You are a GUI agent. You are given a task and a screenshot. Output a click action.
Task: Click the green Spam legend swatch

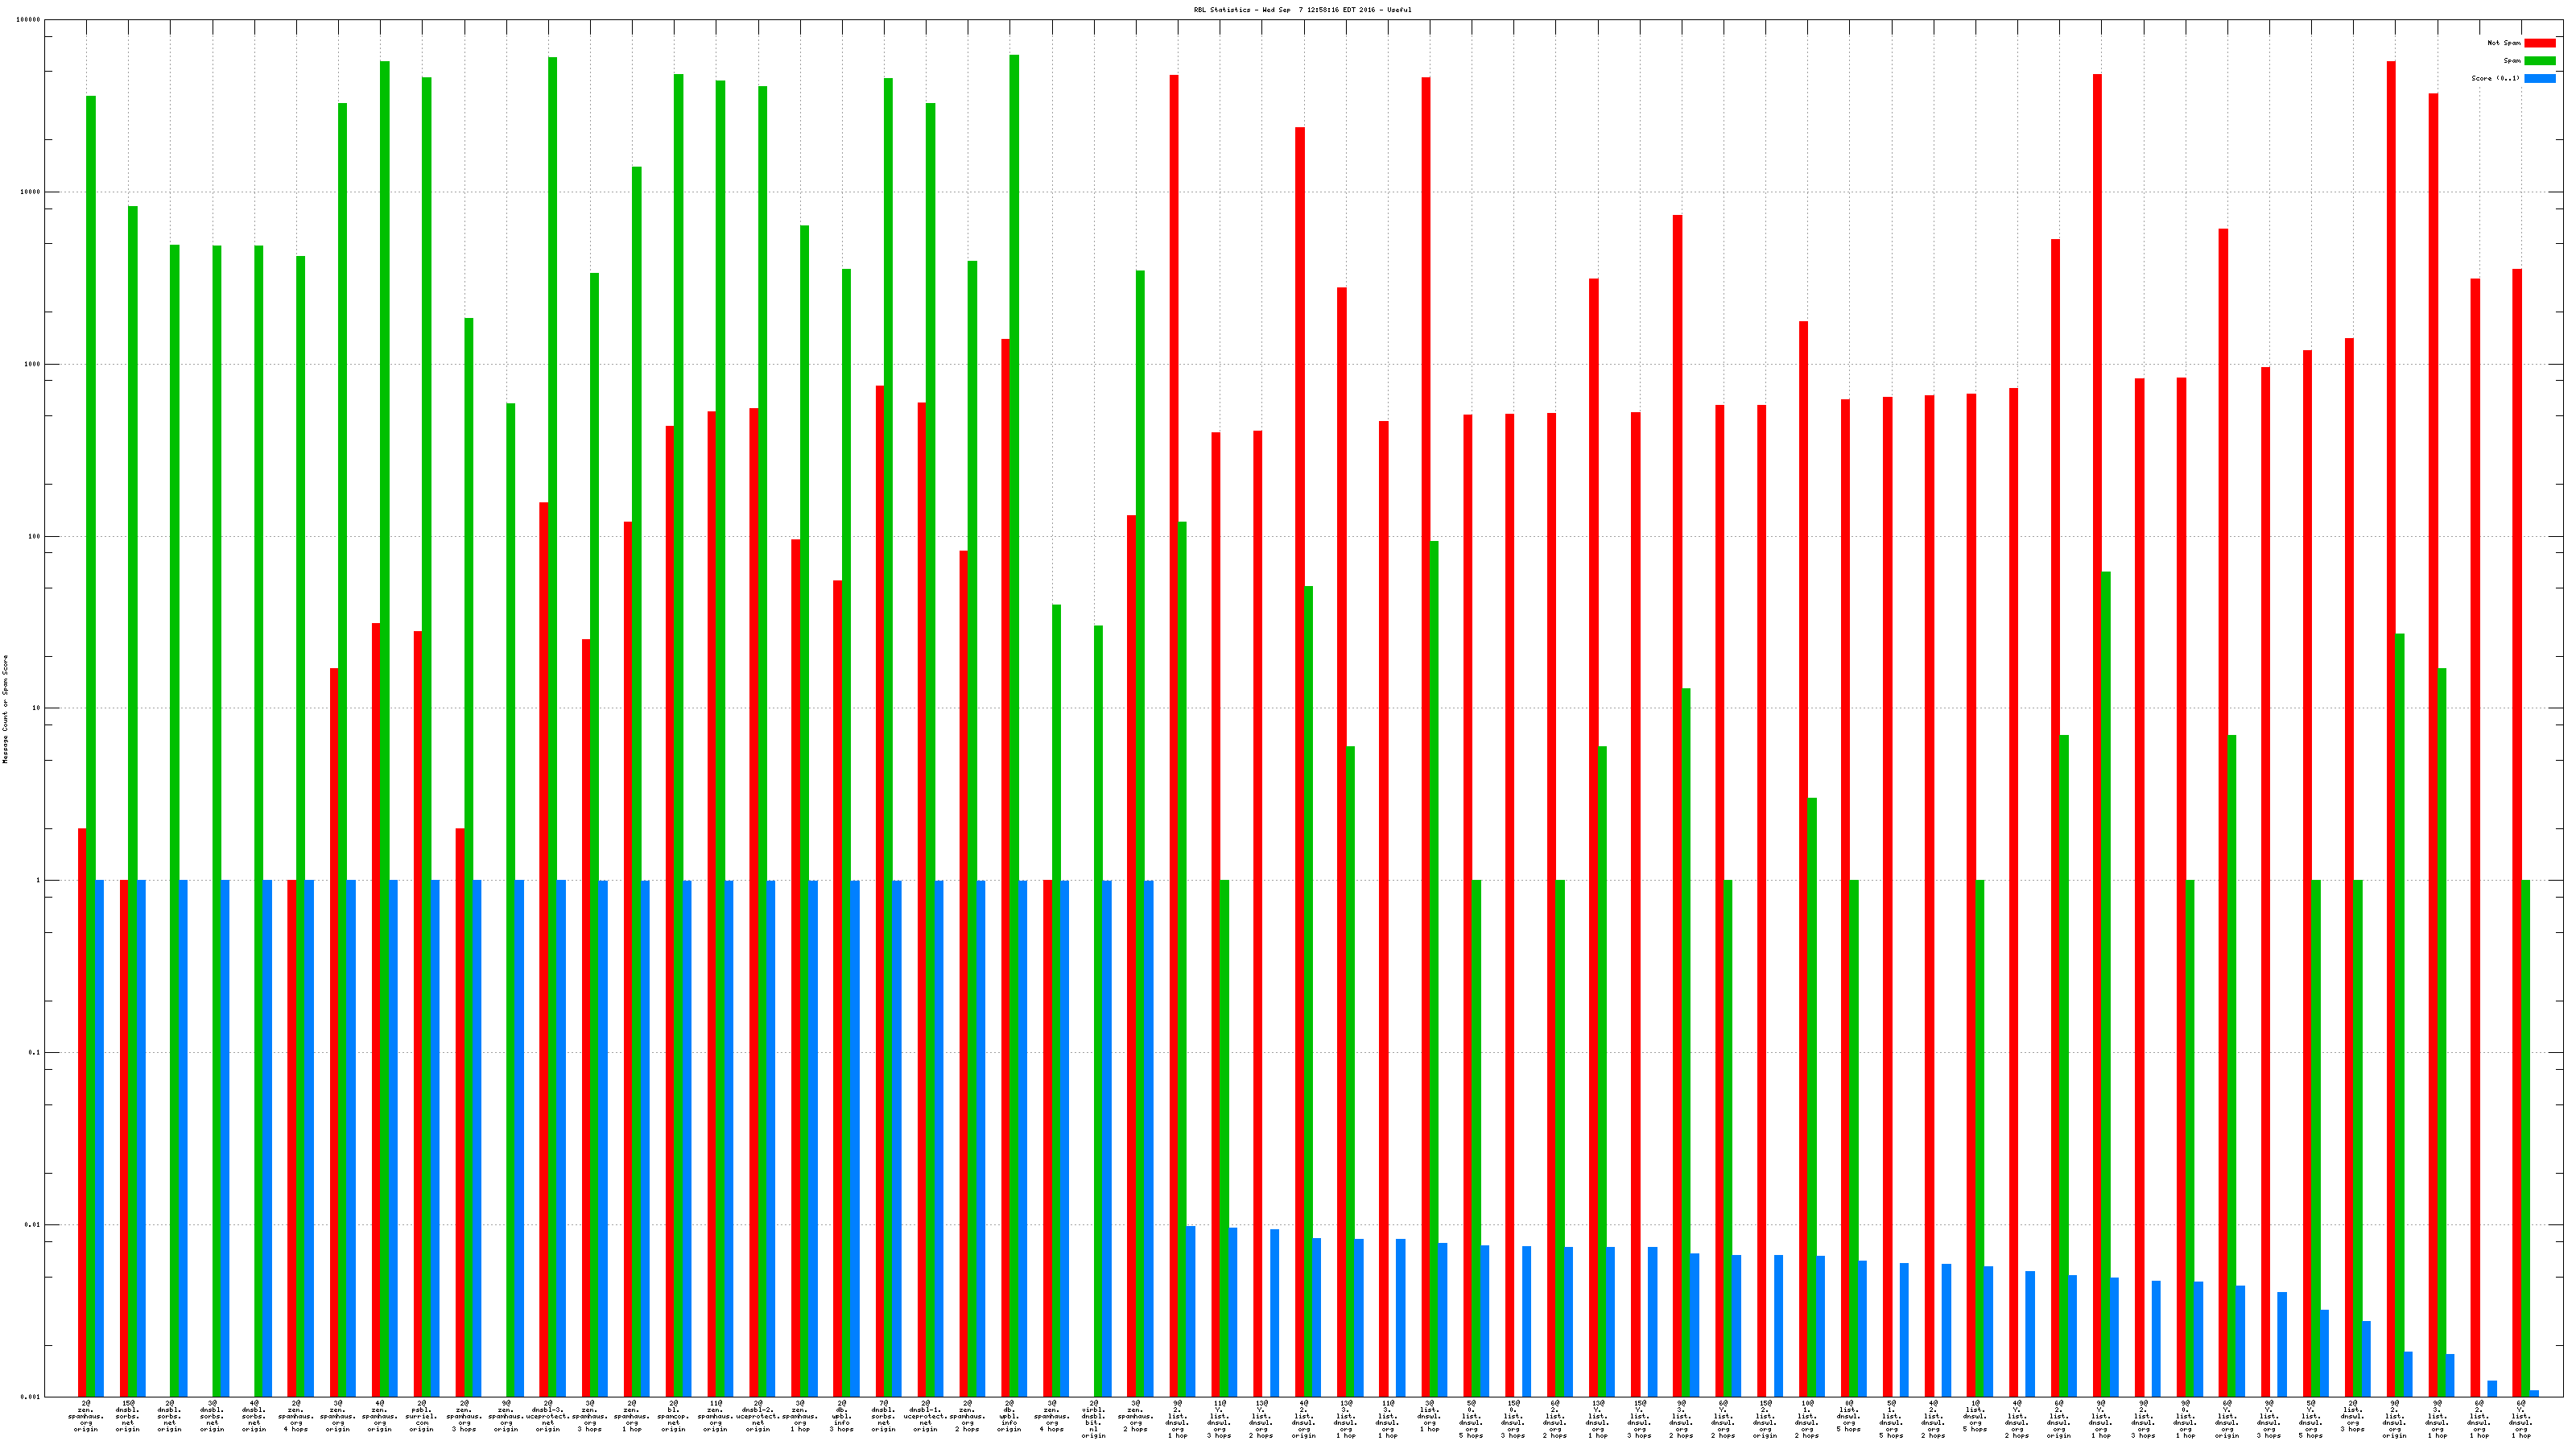pyautogui.click(x=2539, y=61)
